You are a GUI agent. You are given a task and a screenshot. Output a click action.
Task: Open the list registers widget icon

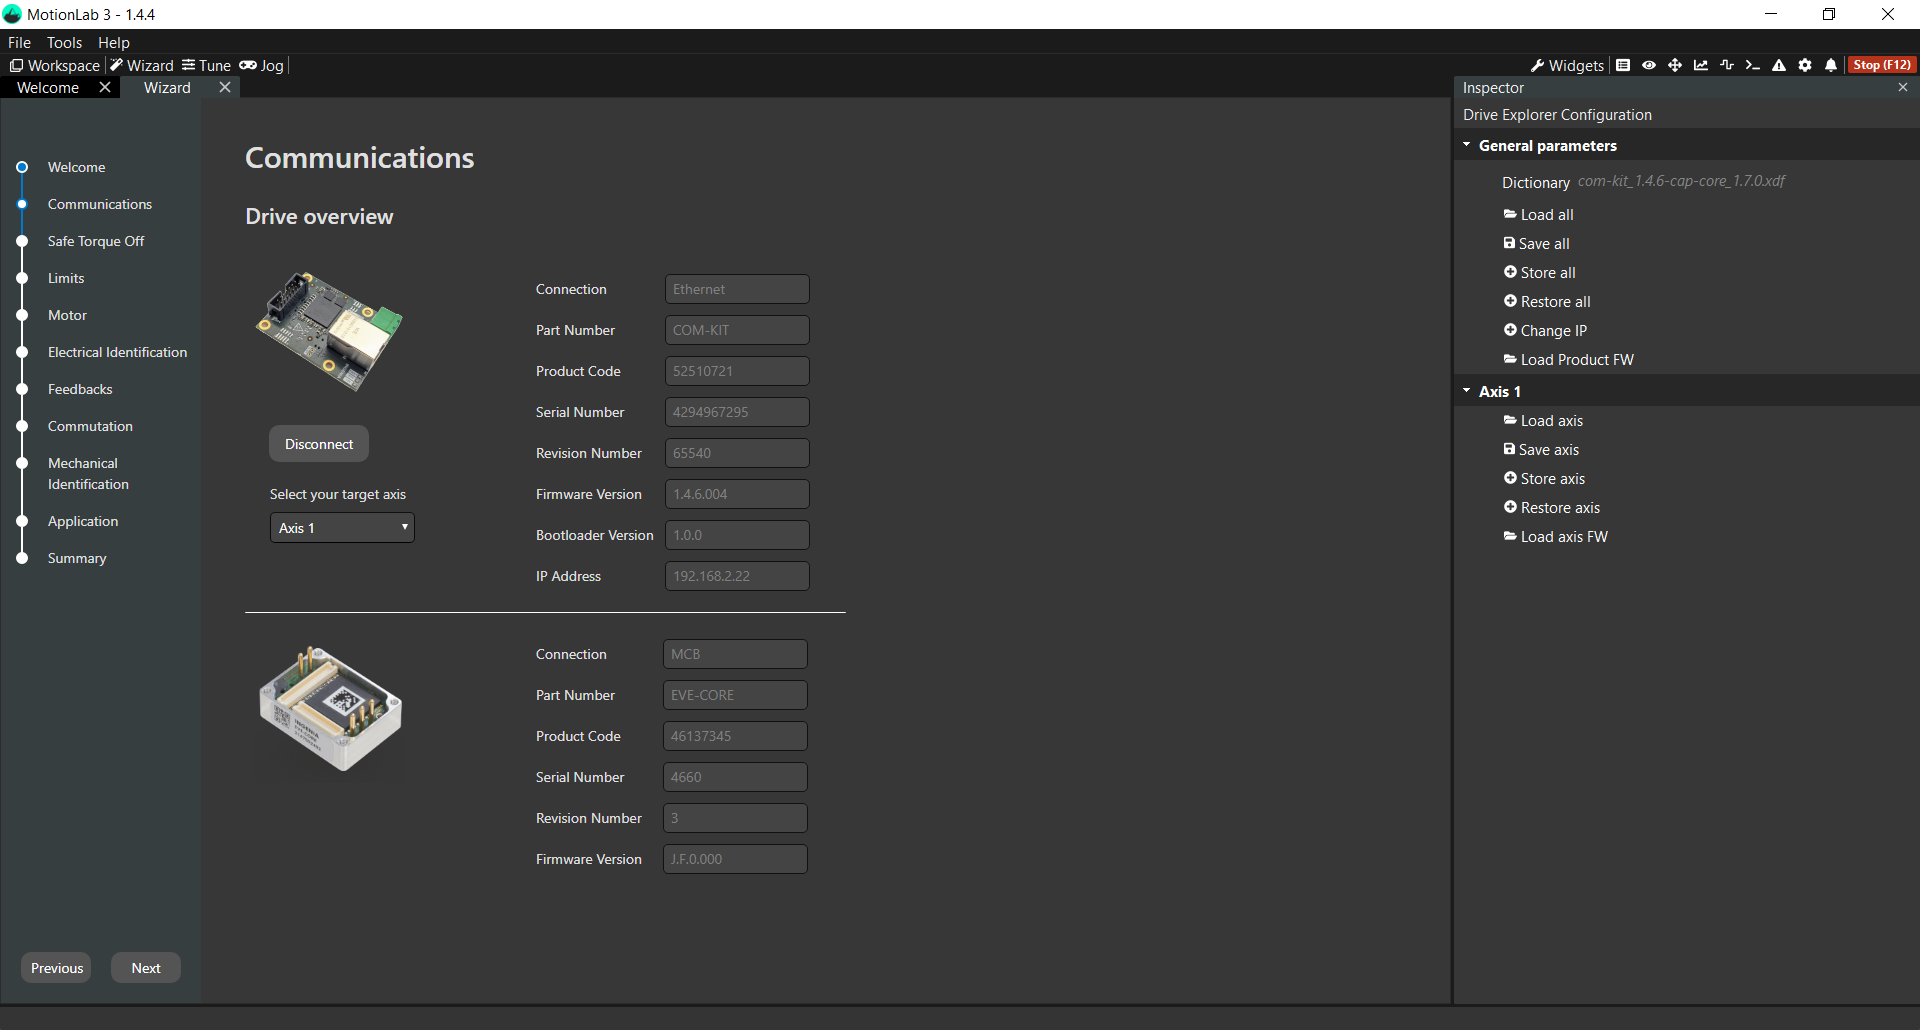point(1623,65)
